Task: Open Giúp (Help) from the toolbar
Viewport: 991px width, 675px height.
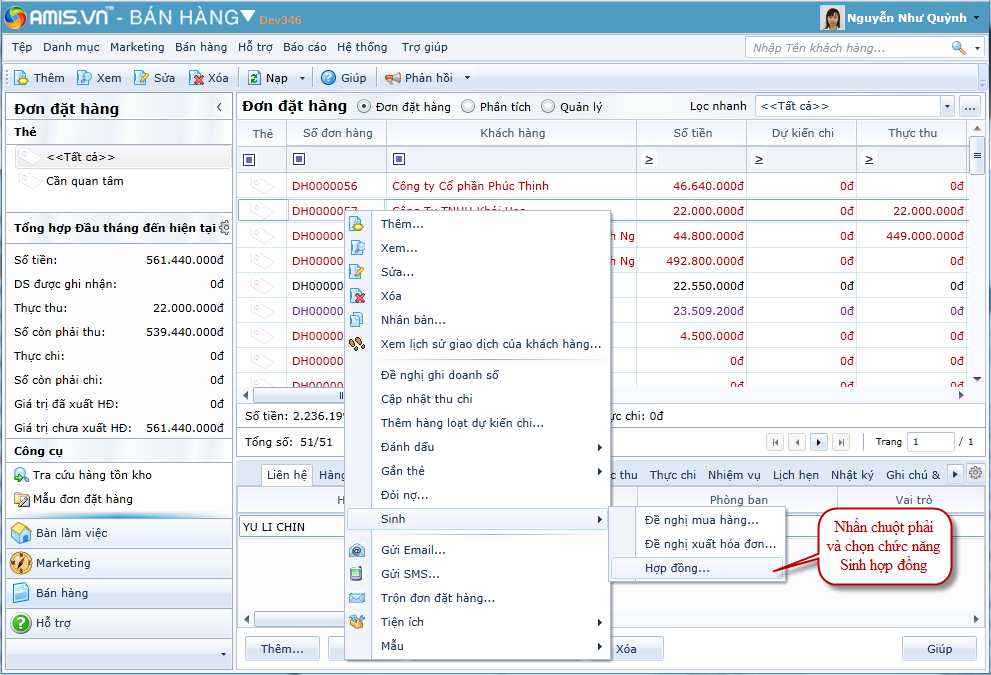Action: point(328,78)
